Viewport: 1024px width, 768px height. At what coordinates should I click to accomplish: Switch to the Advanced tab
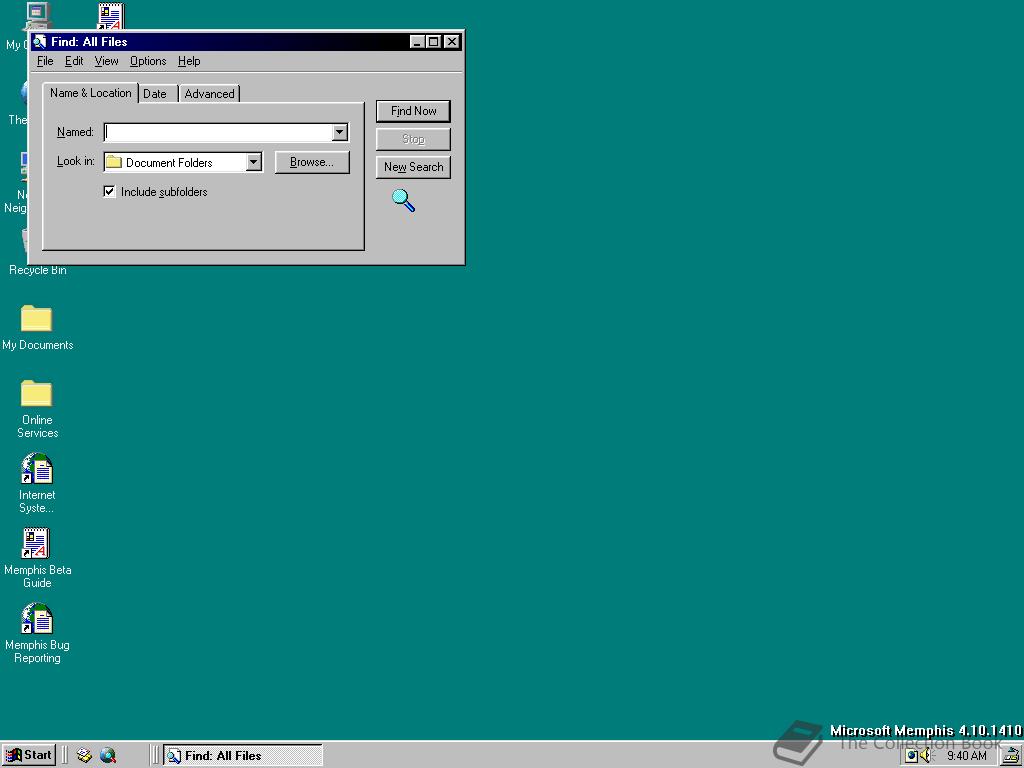209,93
